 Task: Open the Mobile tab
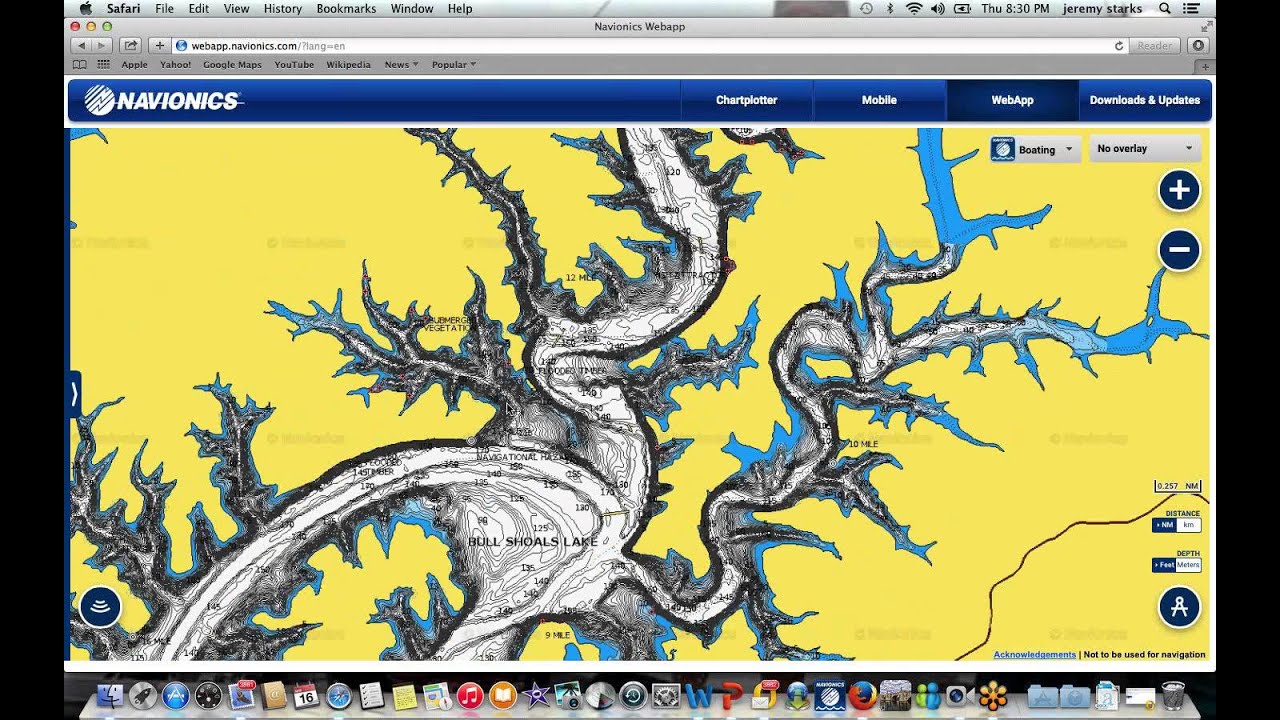879,100
